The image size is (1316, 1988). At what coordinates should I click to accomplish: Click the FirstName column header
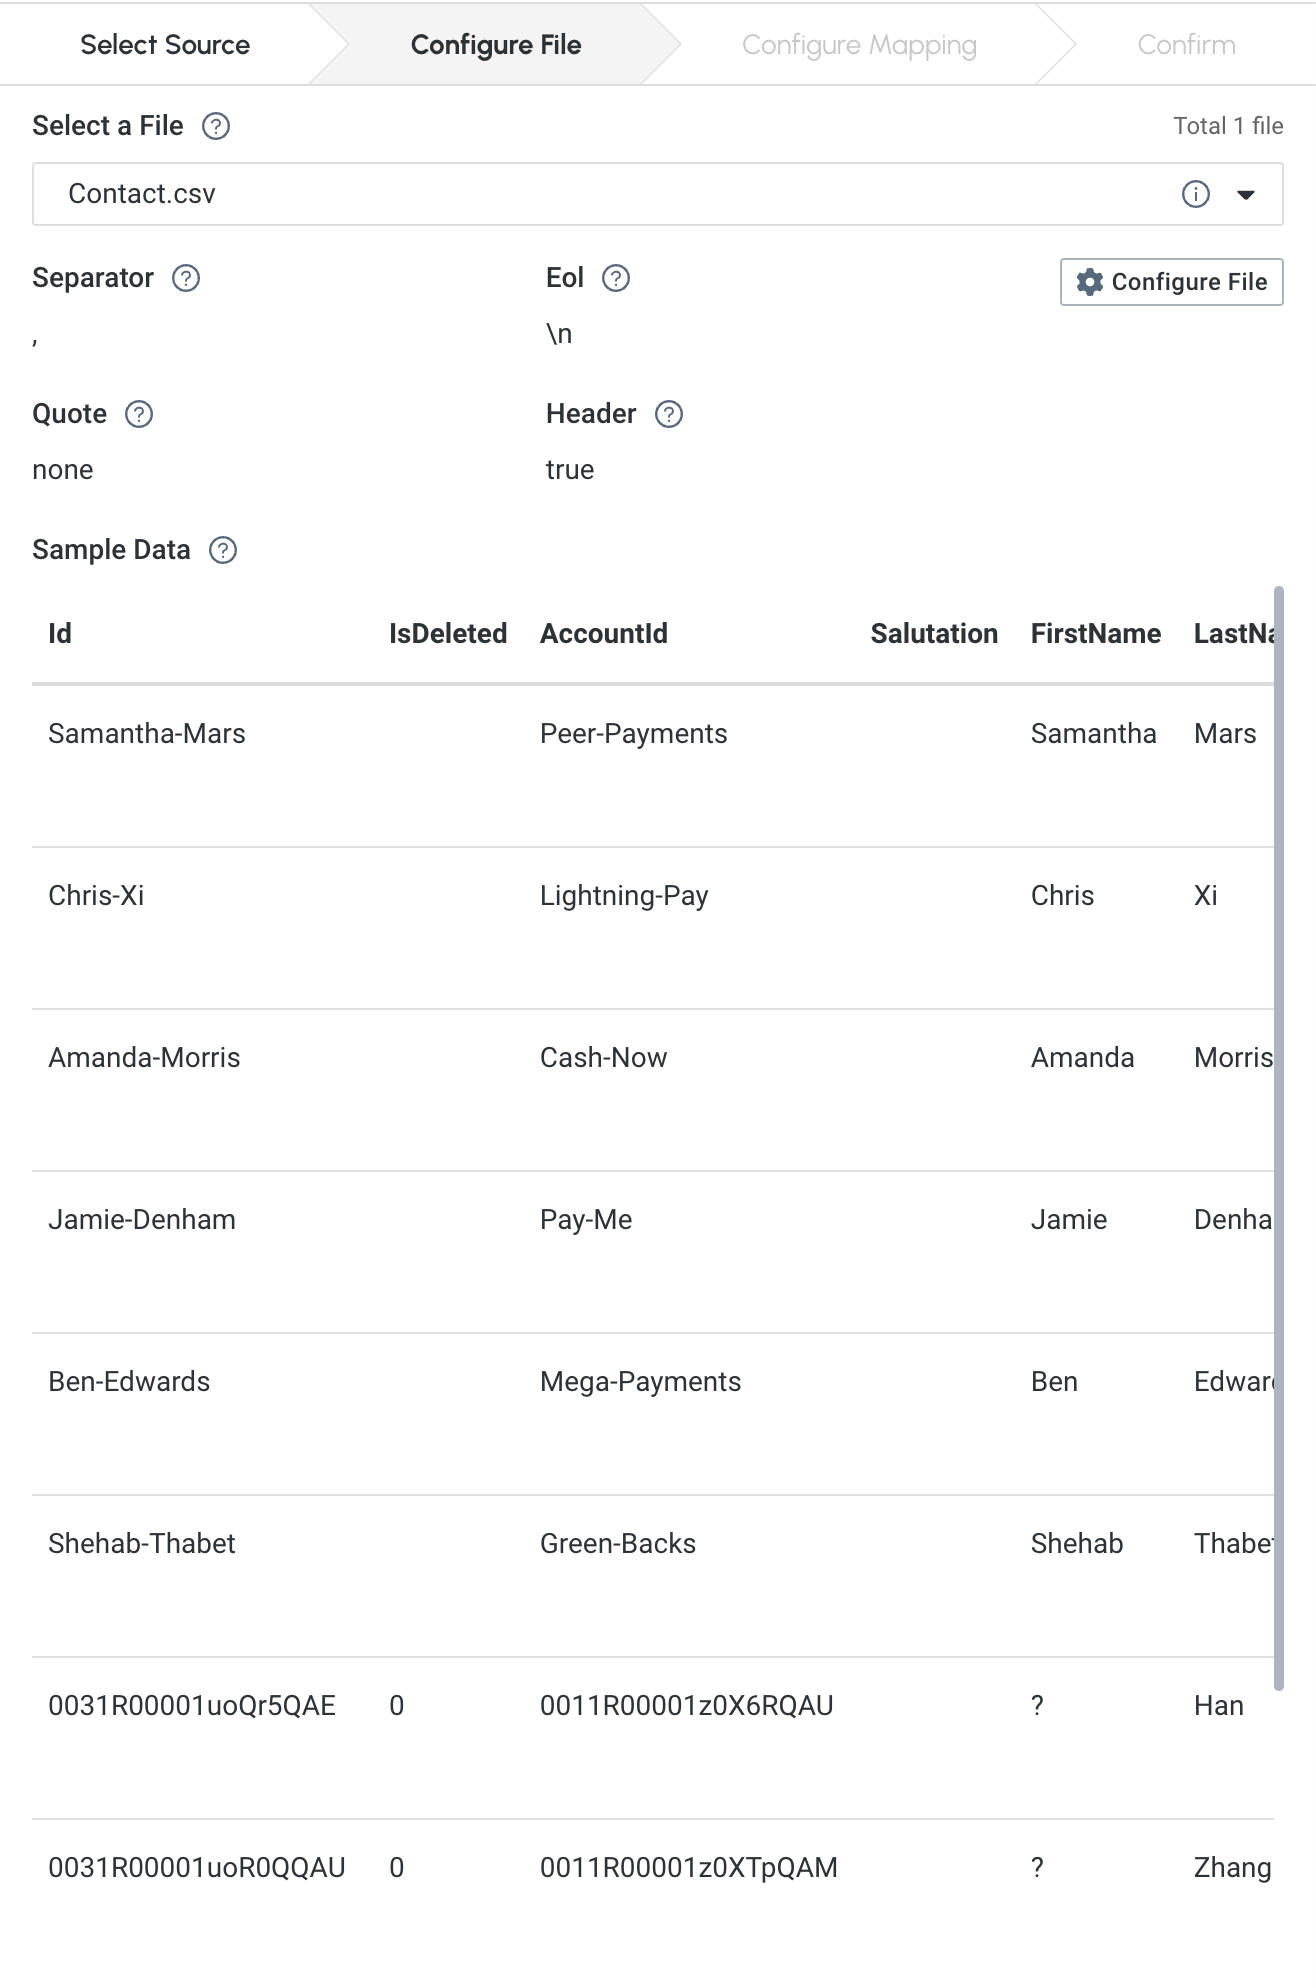(1095, 634)
